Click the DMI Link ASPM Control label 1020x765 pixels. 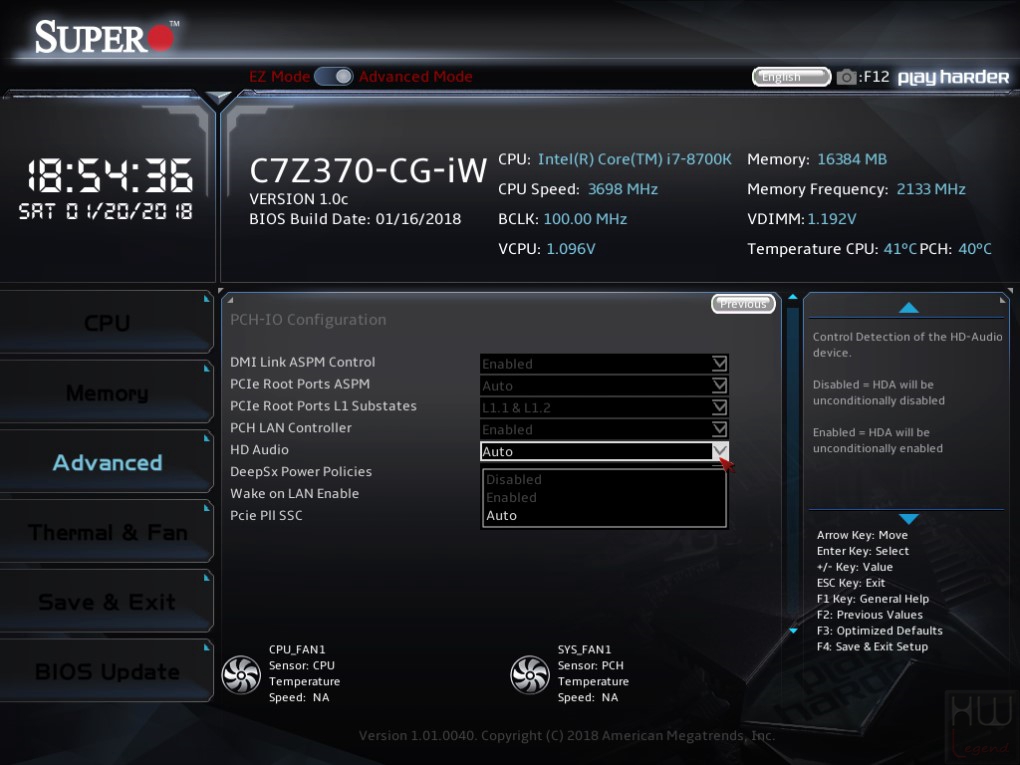(x=302, y=362)
